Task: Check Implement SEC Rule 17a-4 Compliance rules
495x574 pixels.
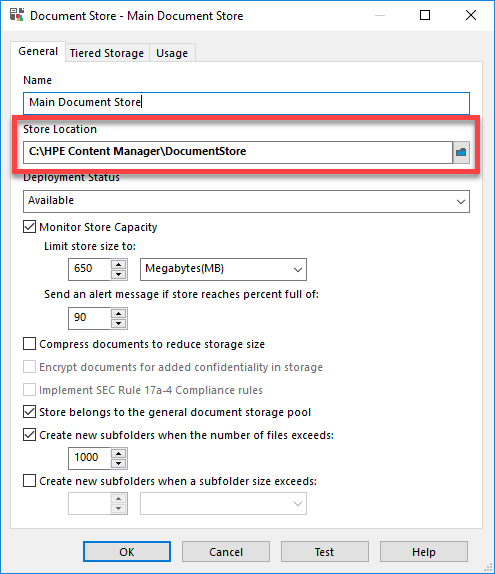Action: (x=29, y=390)
